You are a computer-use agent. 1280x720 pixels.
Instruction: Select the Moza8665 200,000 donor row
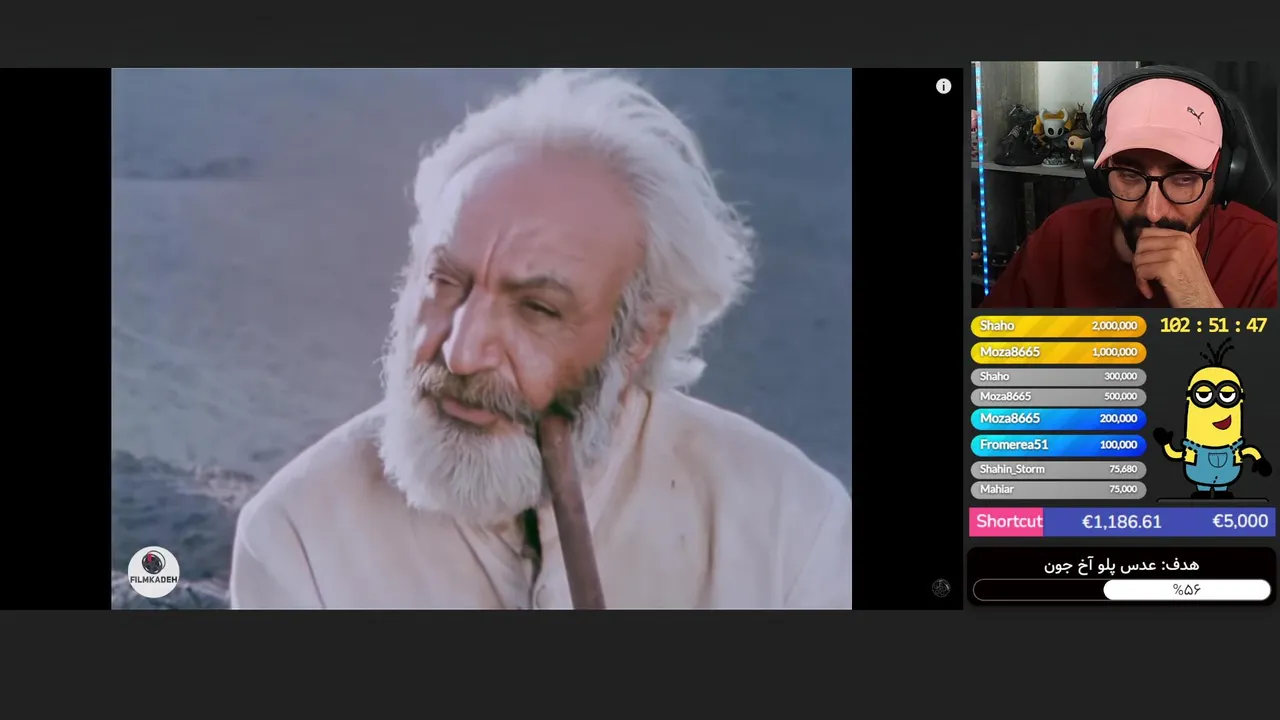coord(1058,419)
